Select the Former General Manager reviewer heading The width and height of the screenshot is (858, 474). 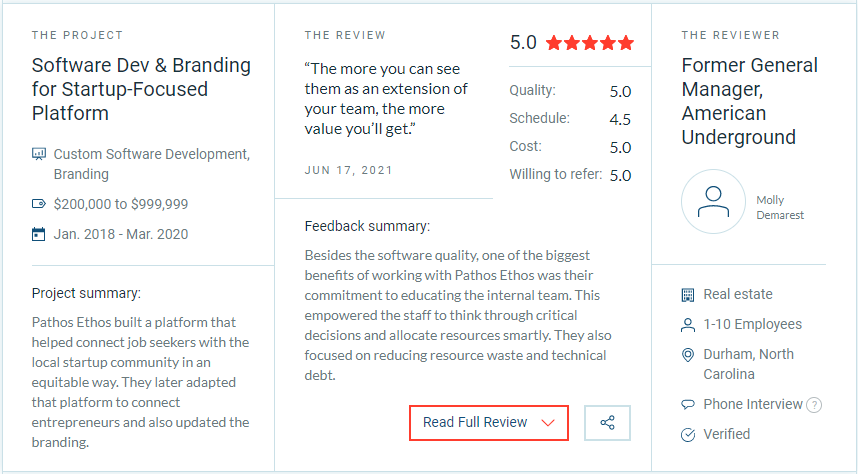click(x=749, y=101)
